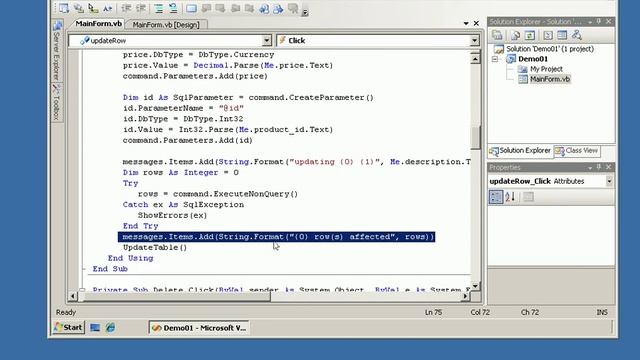Sort Properties alphabetically
Screen dimensions: 640x360
(x=510, y=197)
